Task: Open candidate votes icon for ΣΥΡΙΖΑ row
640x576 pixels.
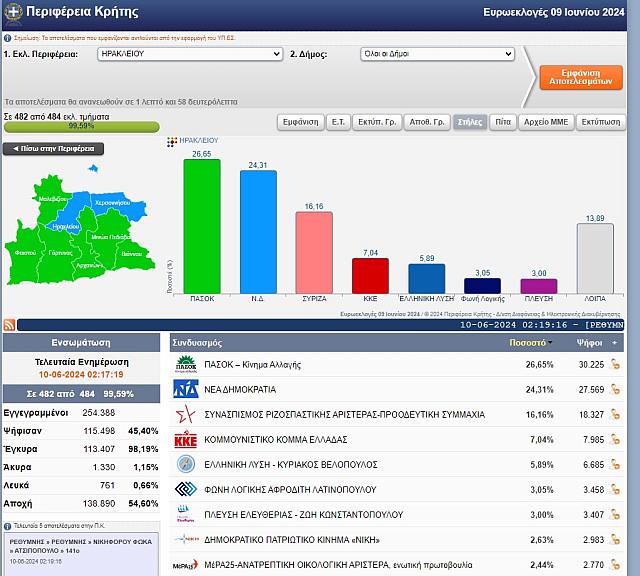Action: [x=615, y=414]
